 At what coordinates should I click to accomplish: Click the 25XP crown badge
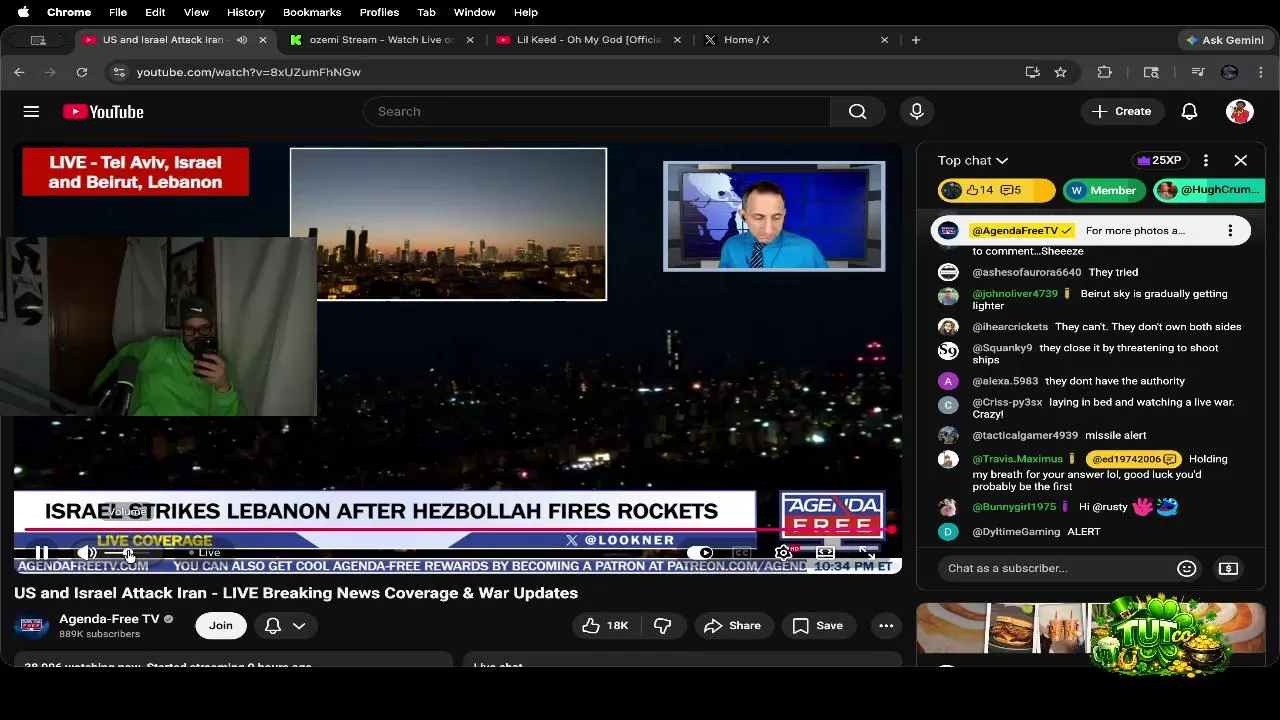pos(1159,160)
